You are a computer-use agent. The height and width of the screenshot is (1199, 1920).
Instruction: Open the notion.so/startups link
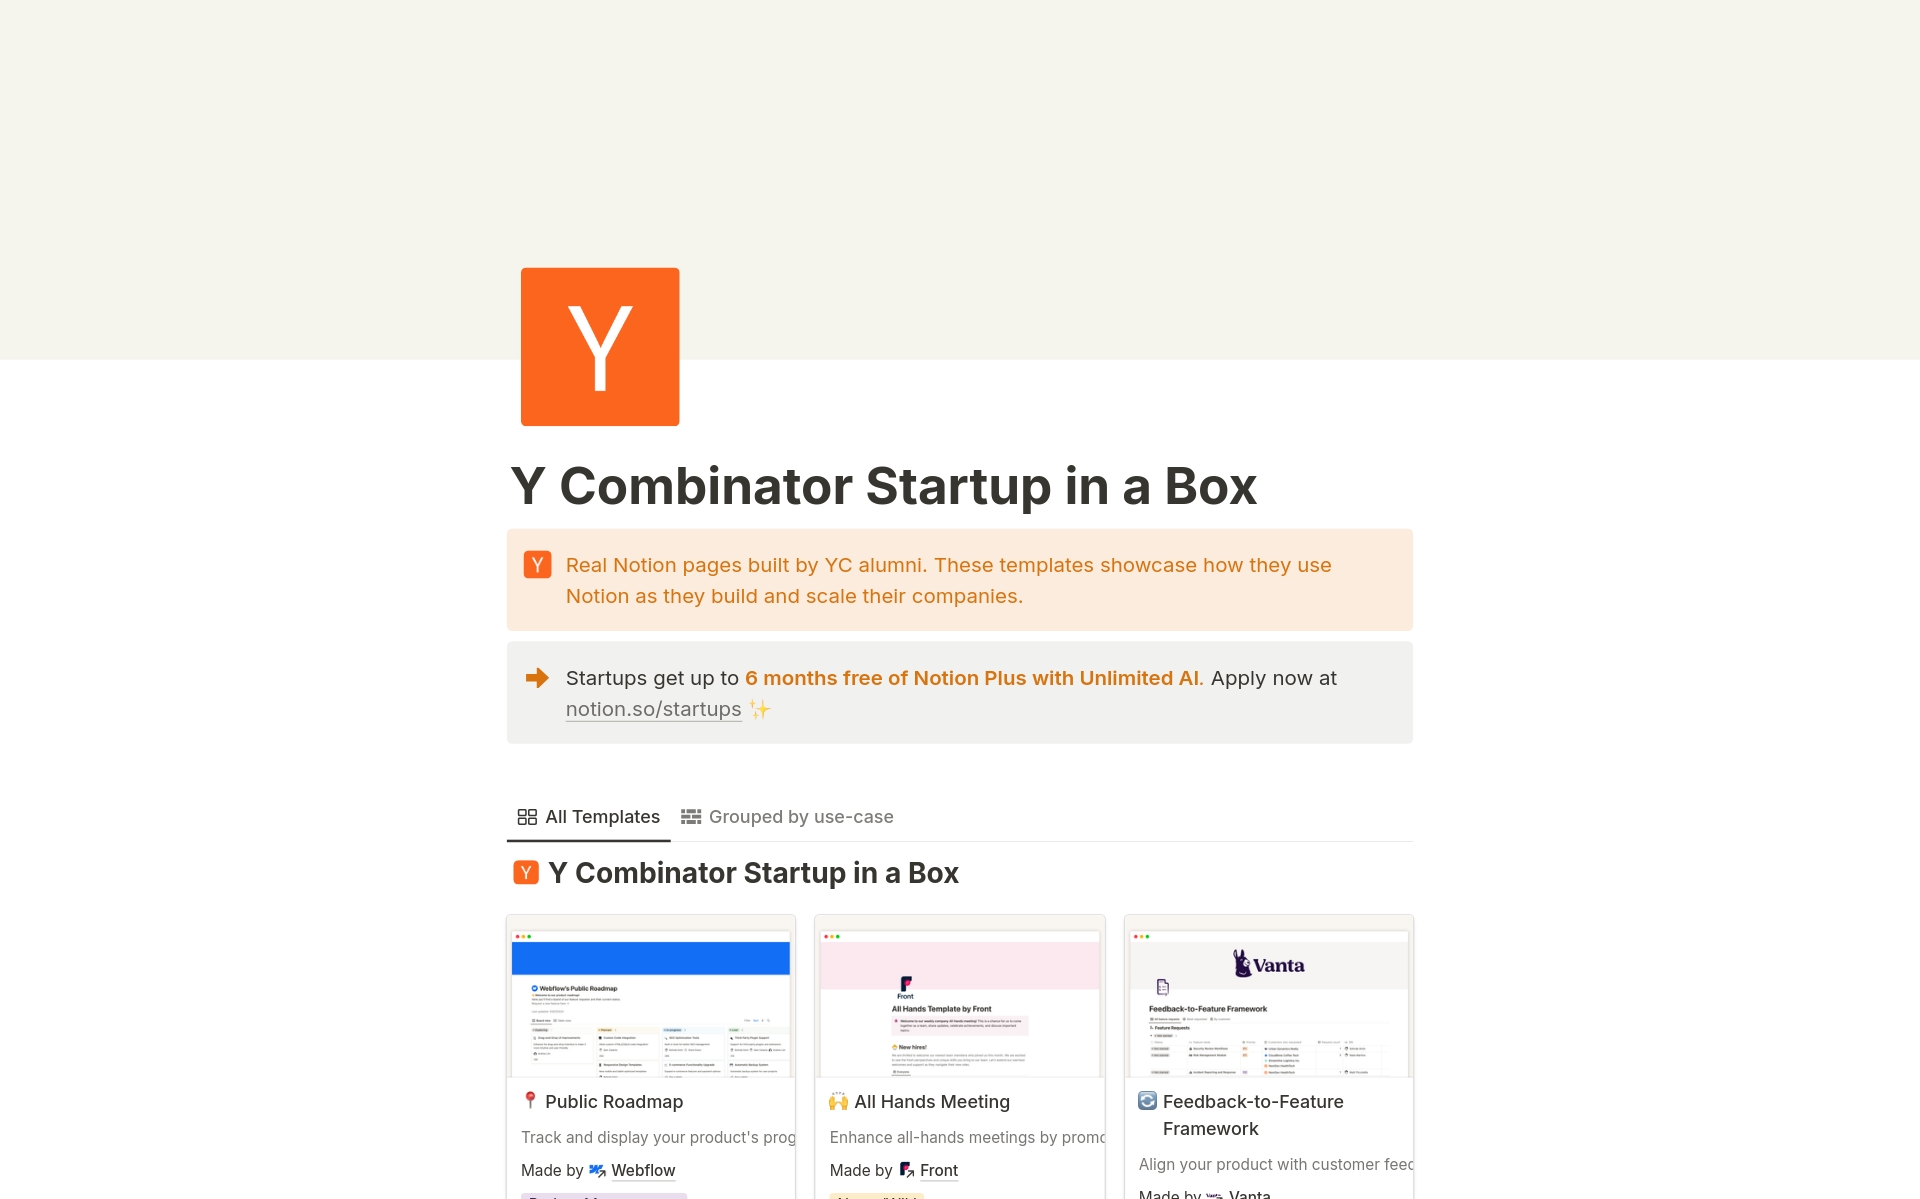(653, 709)
